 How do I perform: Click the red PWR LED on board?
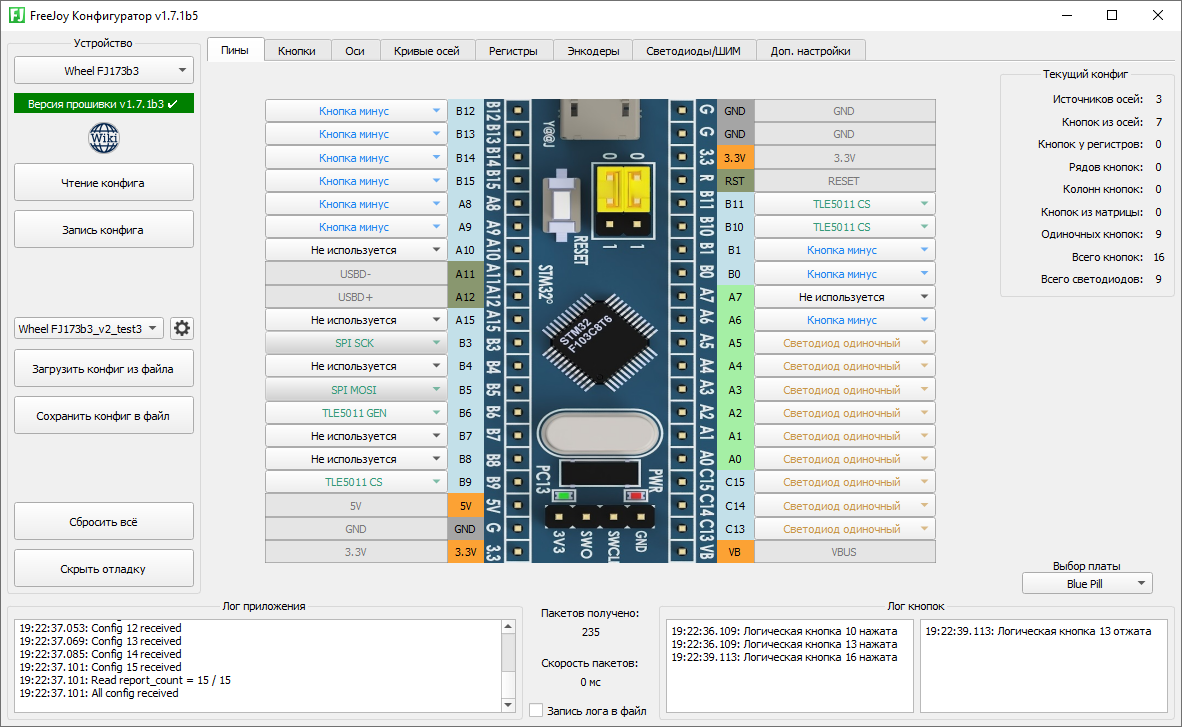pos(634,495)
